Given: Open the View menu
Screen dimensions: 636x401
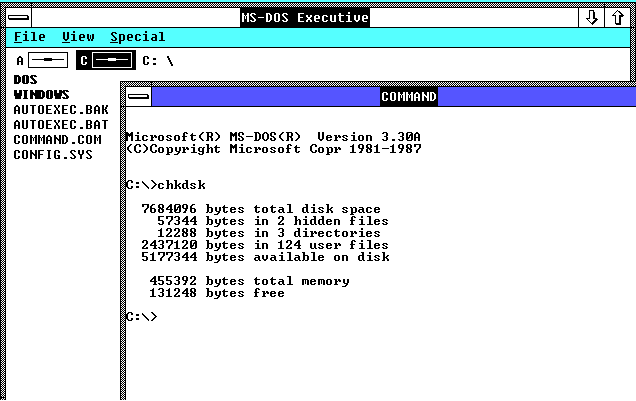Looking at the screenshot, I should pyautogui.click(x=78, y=37).
